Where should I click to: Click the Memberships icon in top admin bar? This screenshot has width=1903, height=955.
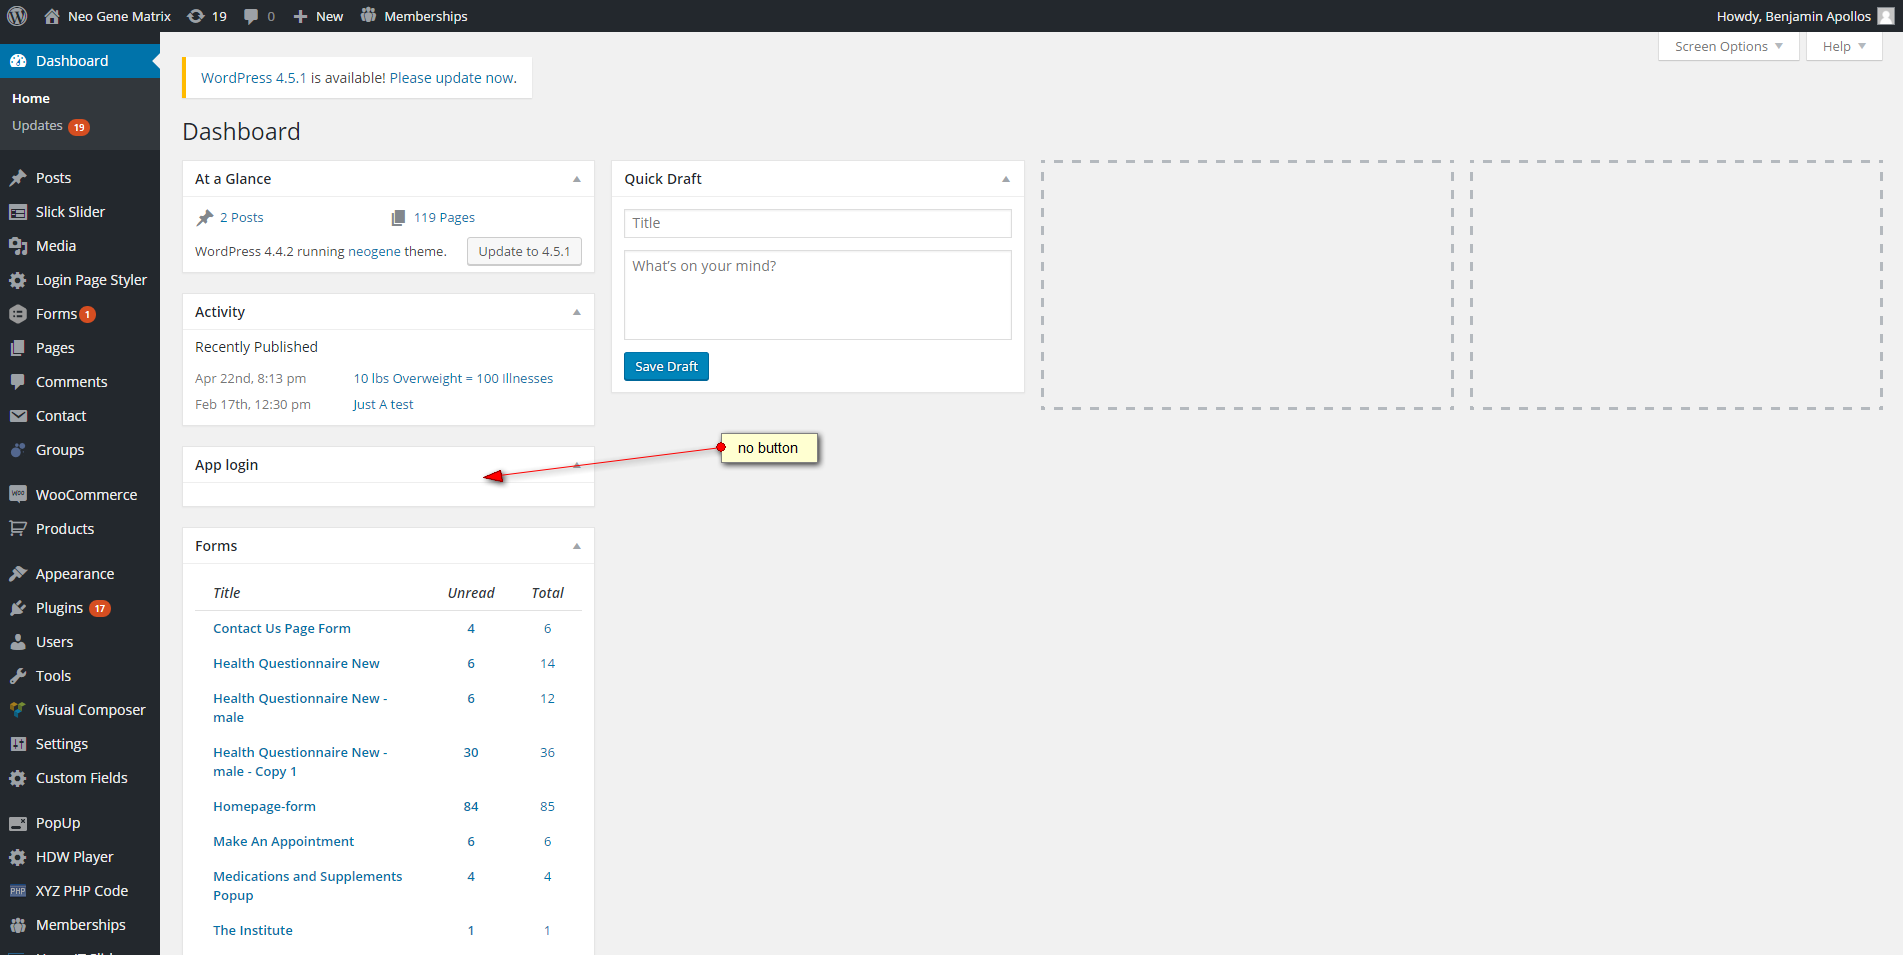pyautogui.click(x=369, y=16)
